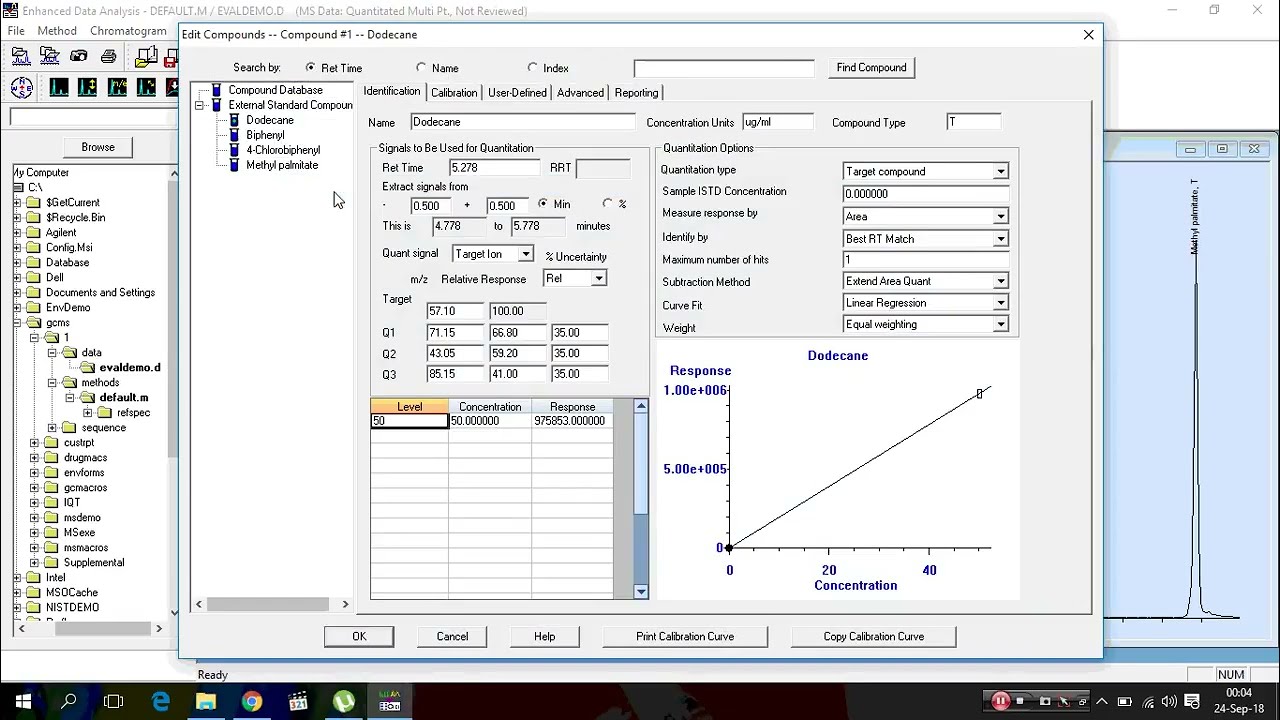1280x720 pixels.
Task: Open Windows taskbar search
Action: (x=69, y=701)
